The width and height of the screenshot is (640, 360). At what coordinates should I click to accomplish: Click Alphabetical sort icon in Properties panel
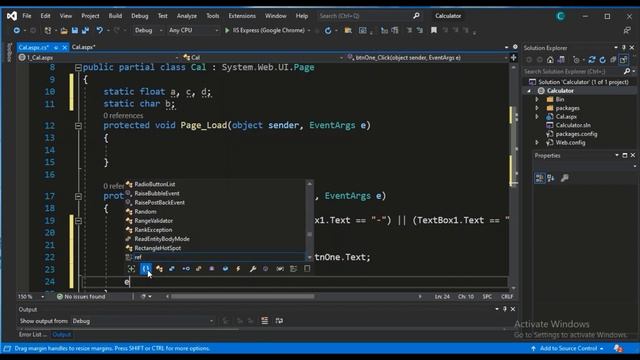(x=551, y=178)
